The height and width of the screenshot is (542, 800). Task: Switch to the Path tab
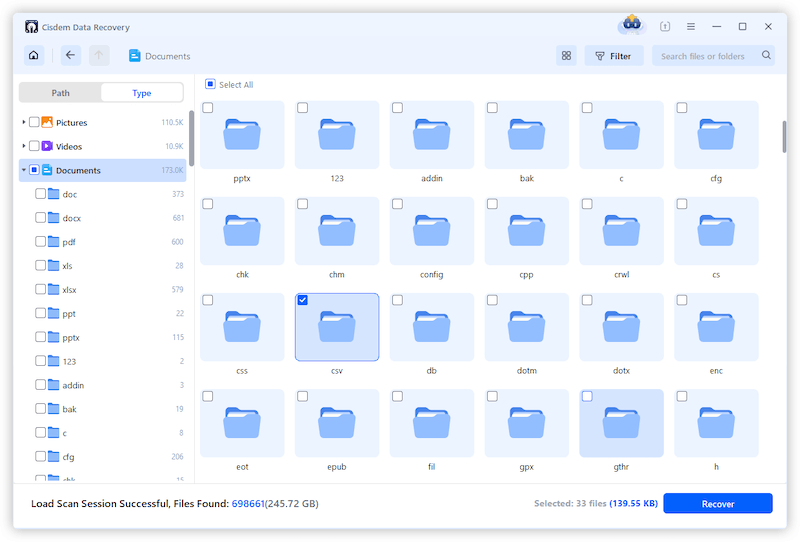click(x=60, y=93)
